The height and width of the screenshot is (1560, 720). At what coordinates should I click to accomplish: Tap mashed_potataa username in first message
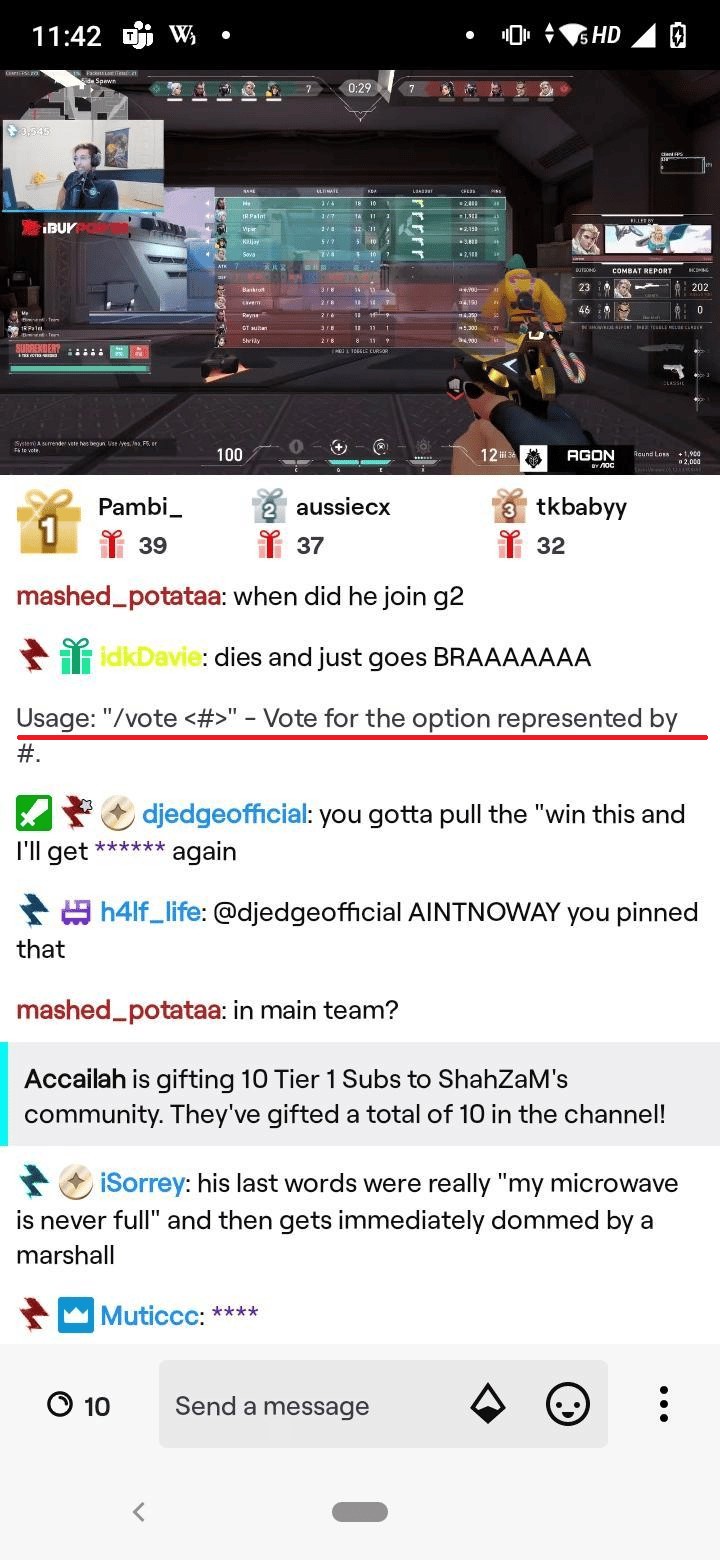click(x=118, y=597)
